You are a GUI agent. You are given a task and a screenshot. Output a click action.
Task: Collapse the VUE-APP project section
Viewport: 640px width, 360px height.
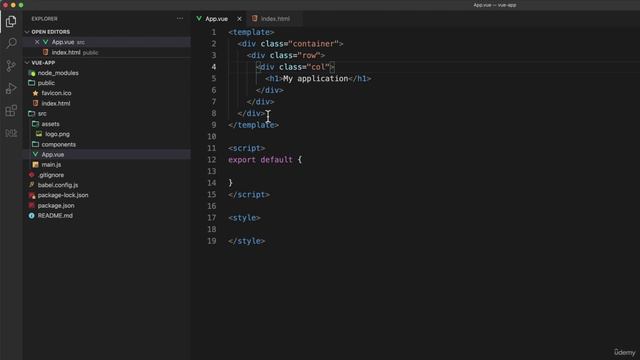(x=40, y=62)
